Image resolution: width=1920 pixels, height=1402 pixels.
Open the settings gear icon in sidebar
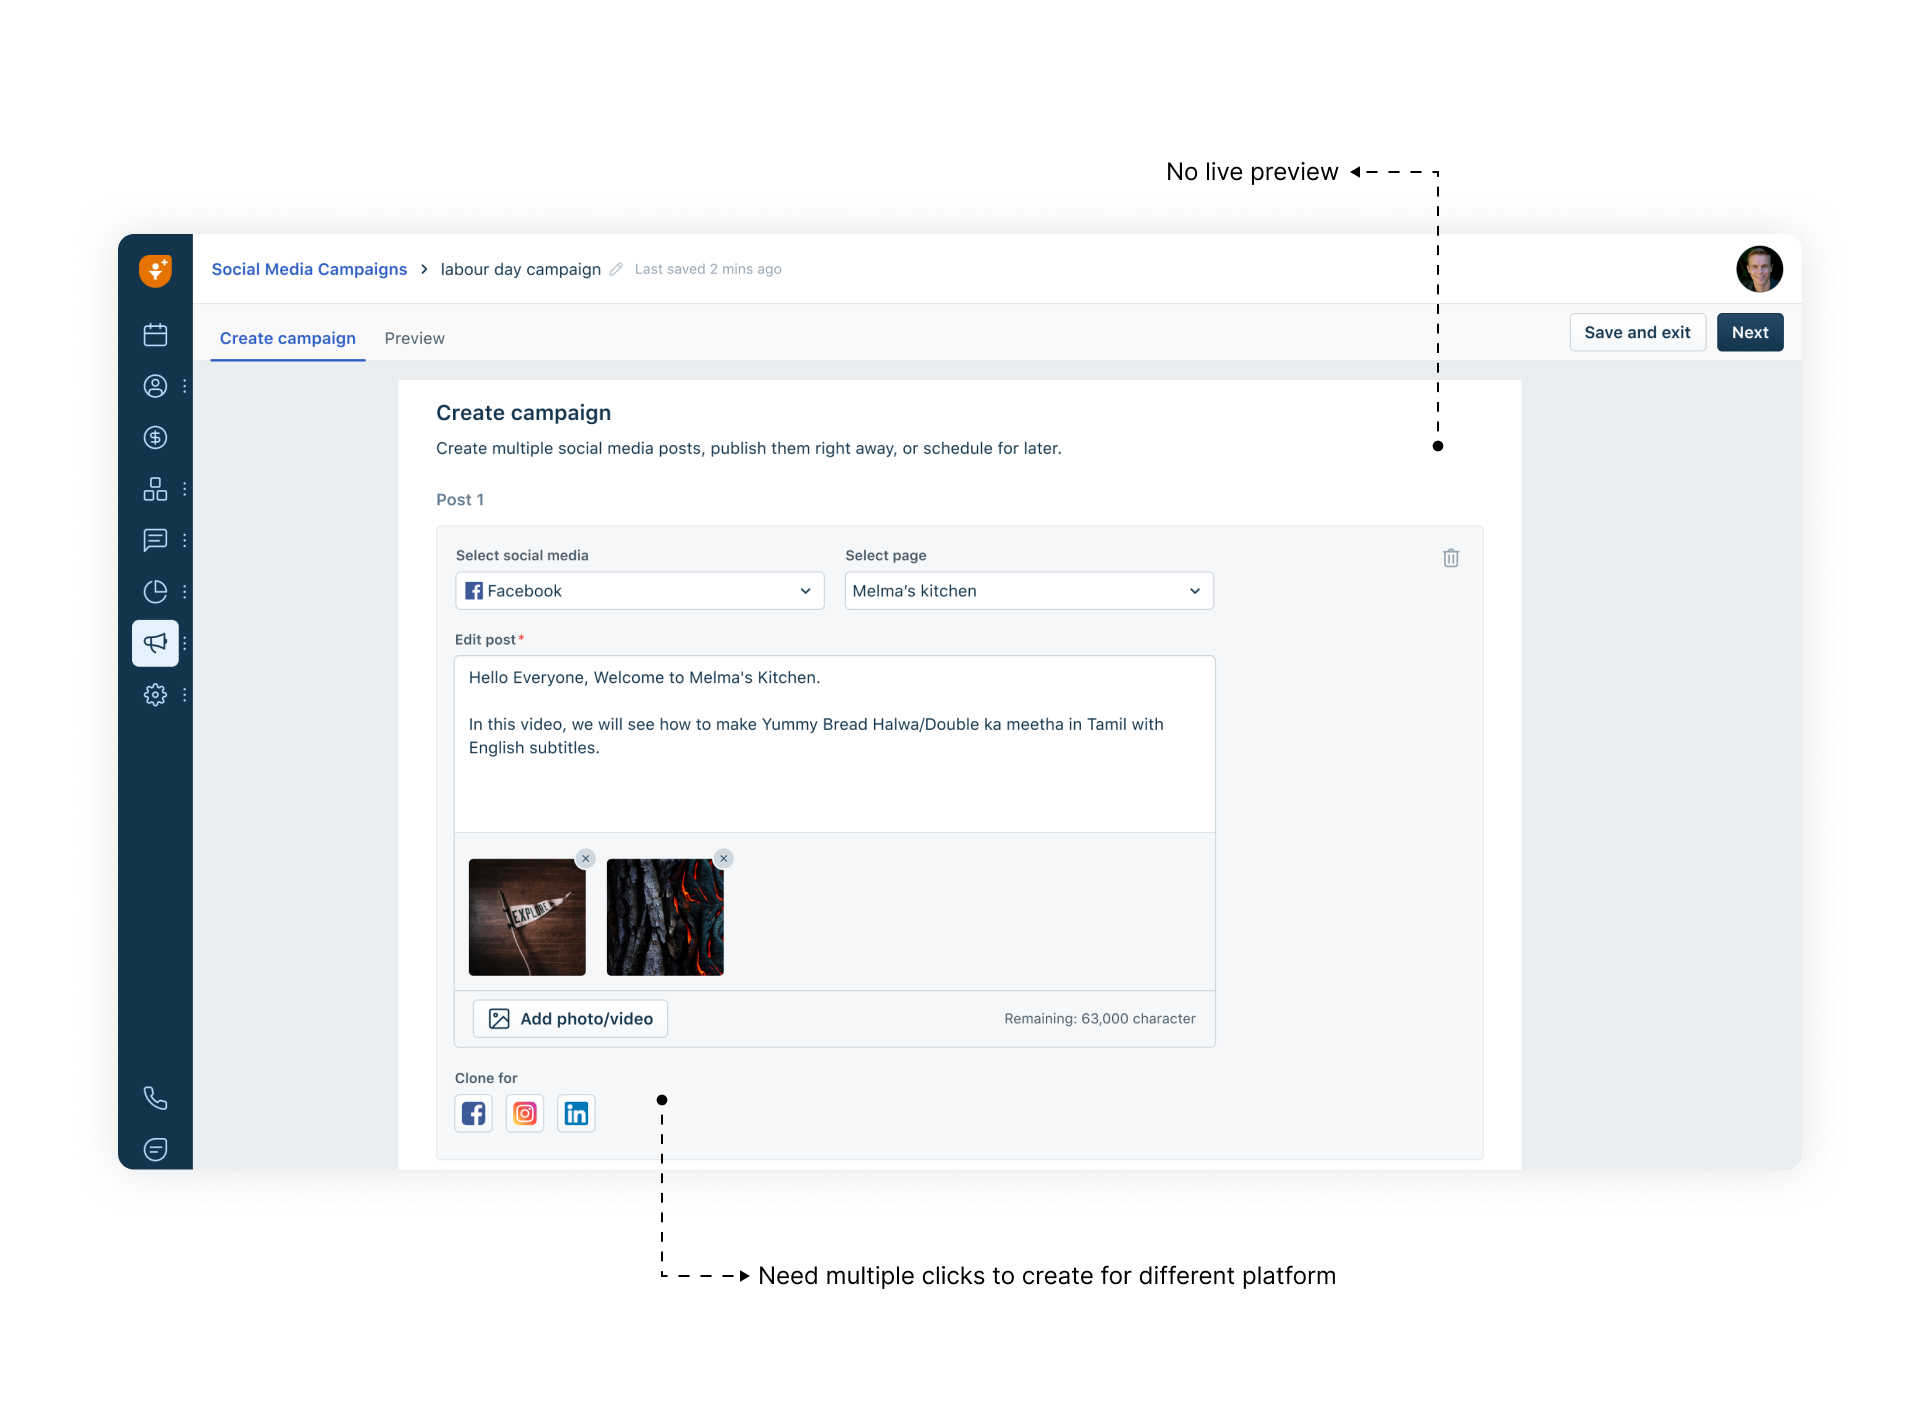(155, 694)
